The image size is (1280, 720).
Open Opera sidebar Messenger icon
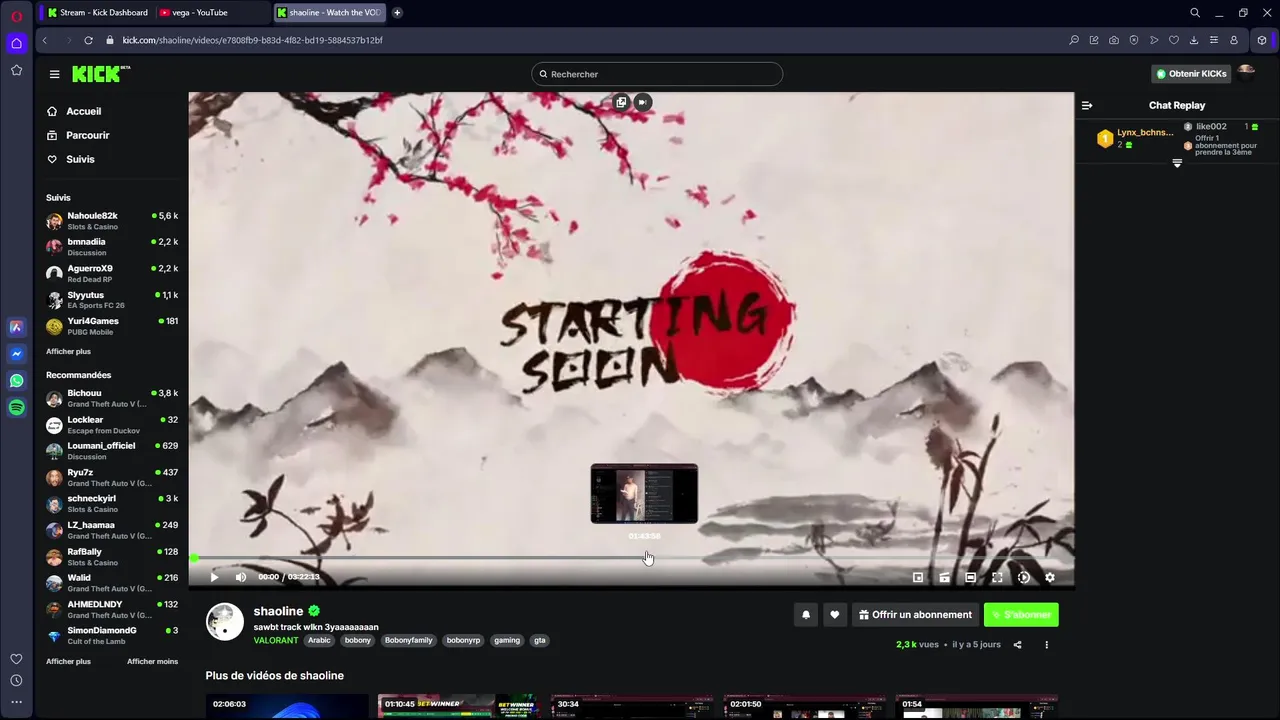tap(16, 354)
